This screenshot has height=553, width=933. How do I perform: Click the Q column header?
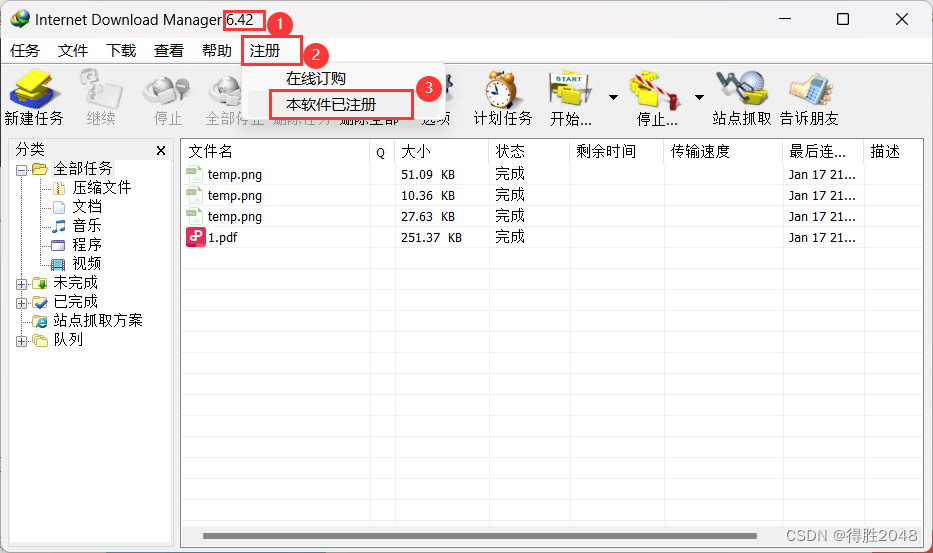[x=382, y=151]
